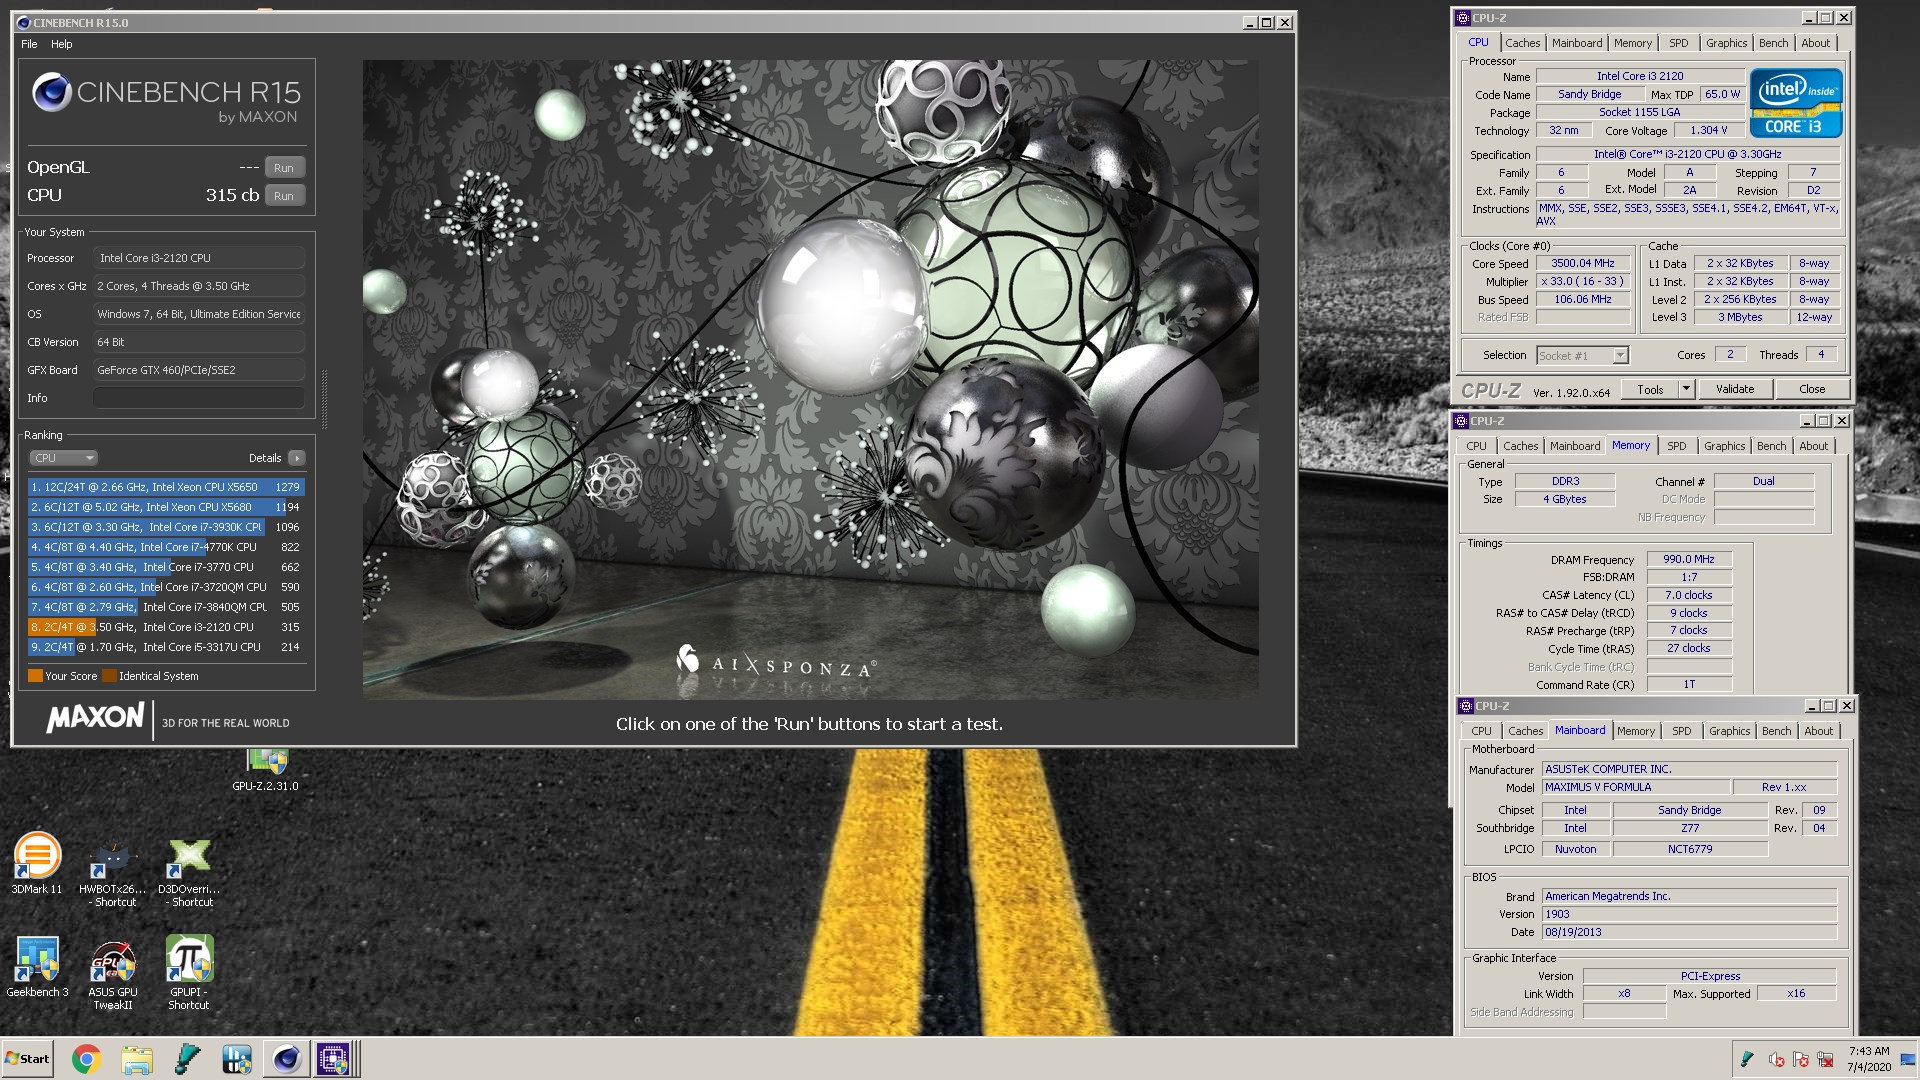Open the disconnected network tray icon
Viewport: 1920px width, 1080px height.
[x=1826, y=1059]
